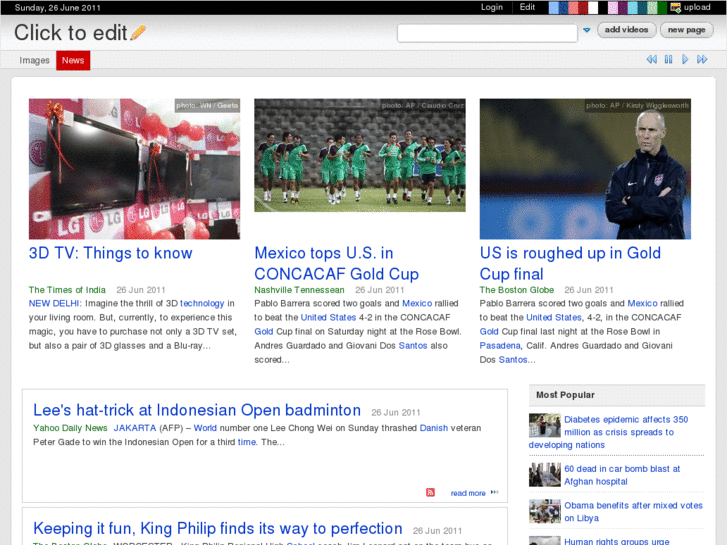Click 'World' link in badminton story
Image resolution: width=727 pixels, height=545 pixels.
tap(205, 428)
